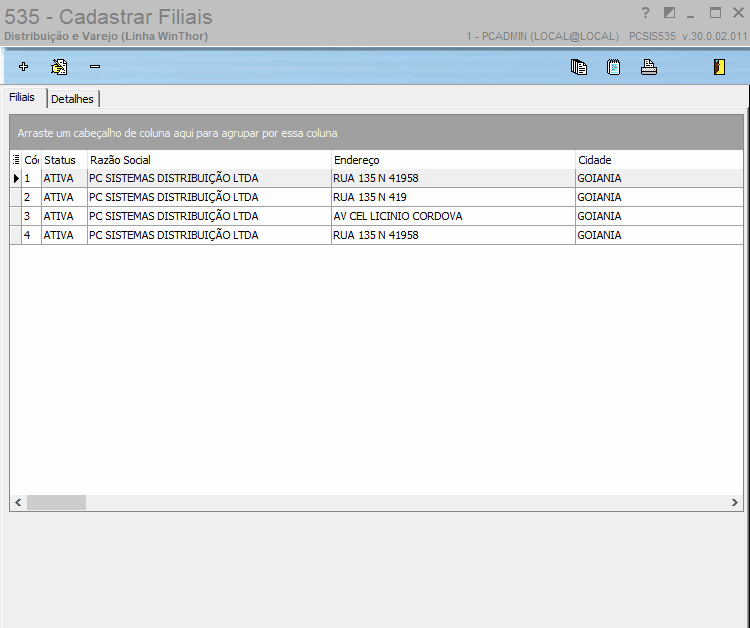
Task: Click GOIANIA city cell of branch 2
Action: click(x=659, y=197)
